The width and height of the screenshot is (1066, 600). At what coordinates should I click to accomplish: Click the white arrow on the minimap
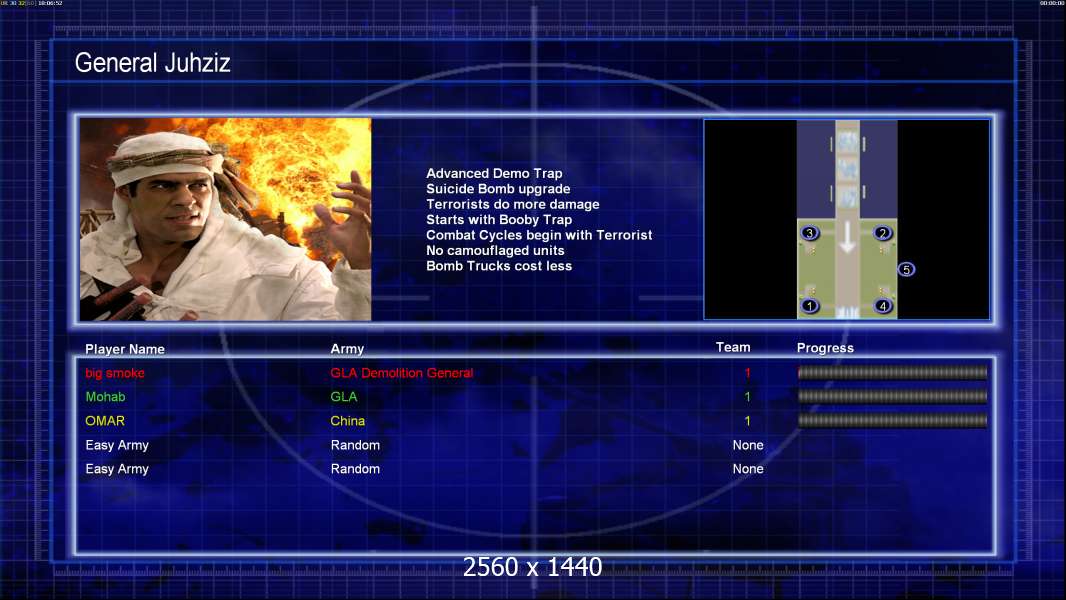(x=847, y=238)
